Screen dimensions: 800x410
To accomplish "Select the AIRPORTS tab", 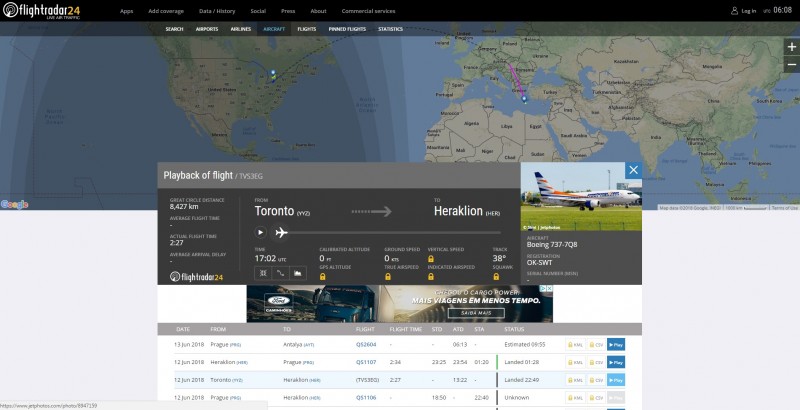I will point(207,29).
